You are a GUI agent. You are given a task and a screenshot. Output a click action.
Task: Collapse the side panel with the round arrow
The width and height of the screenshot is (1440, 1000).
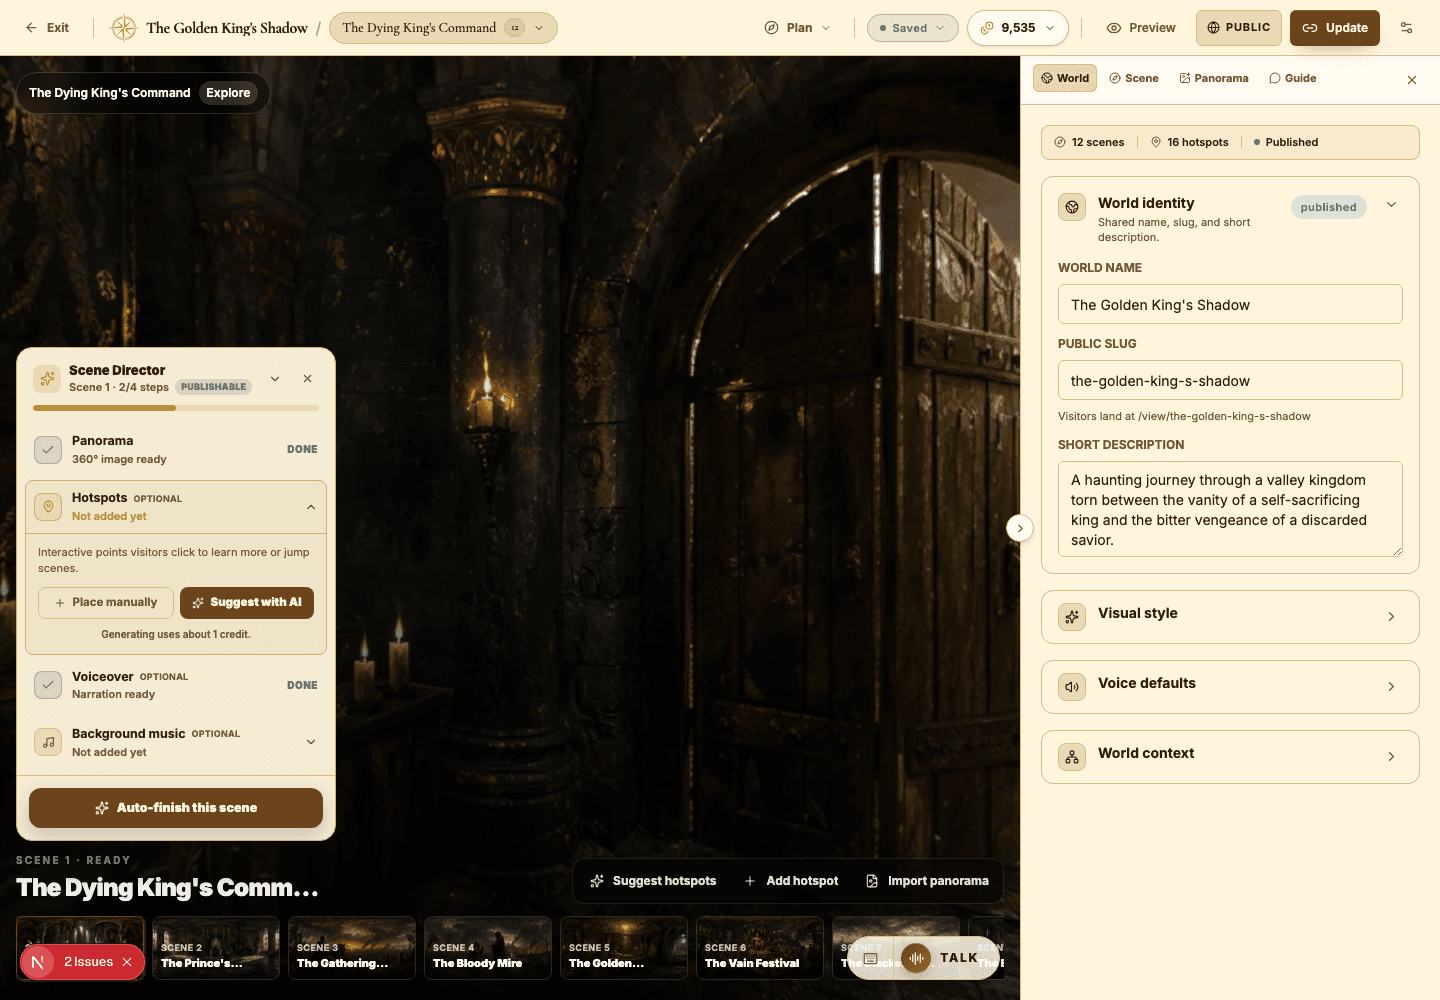tap(1020, 528)
